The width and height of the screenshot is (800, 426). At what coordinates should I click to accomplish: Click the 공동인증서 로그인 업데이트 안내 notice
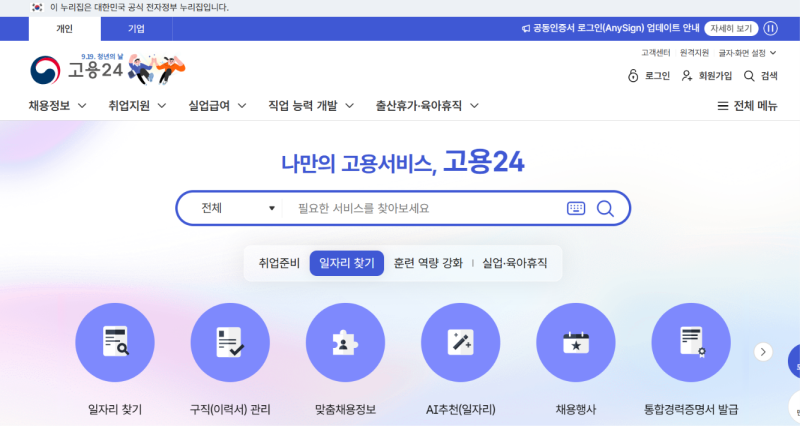click(x=616, y=29)
